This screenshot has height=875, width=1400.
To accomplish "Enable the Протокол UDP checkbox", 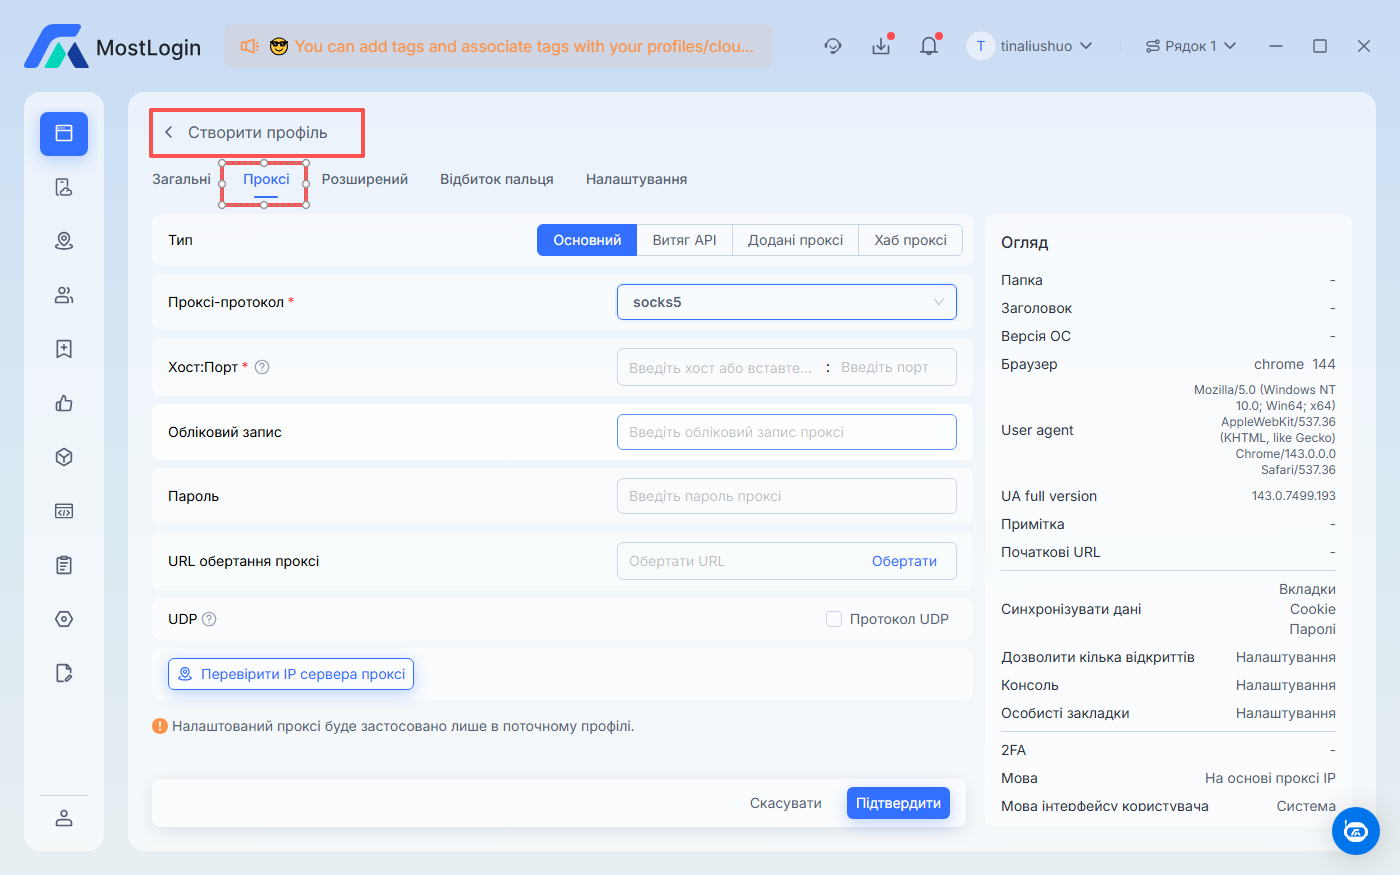I will (834, 619).
